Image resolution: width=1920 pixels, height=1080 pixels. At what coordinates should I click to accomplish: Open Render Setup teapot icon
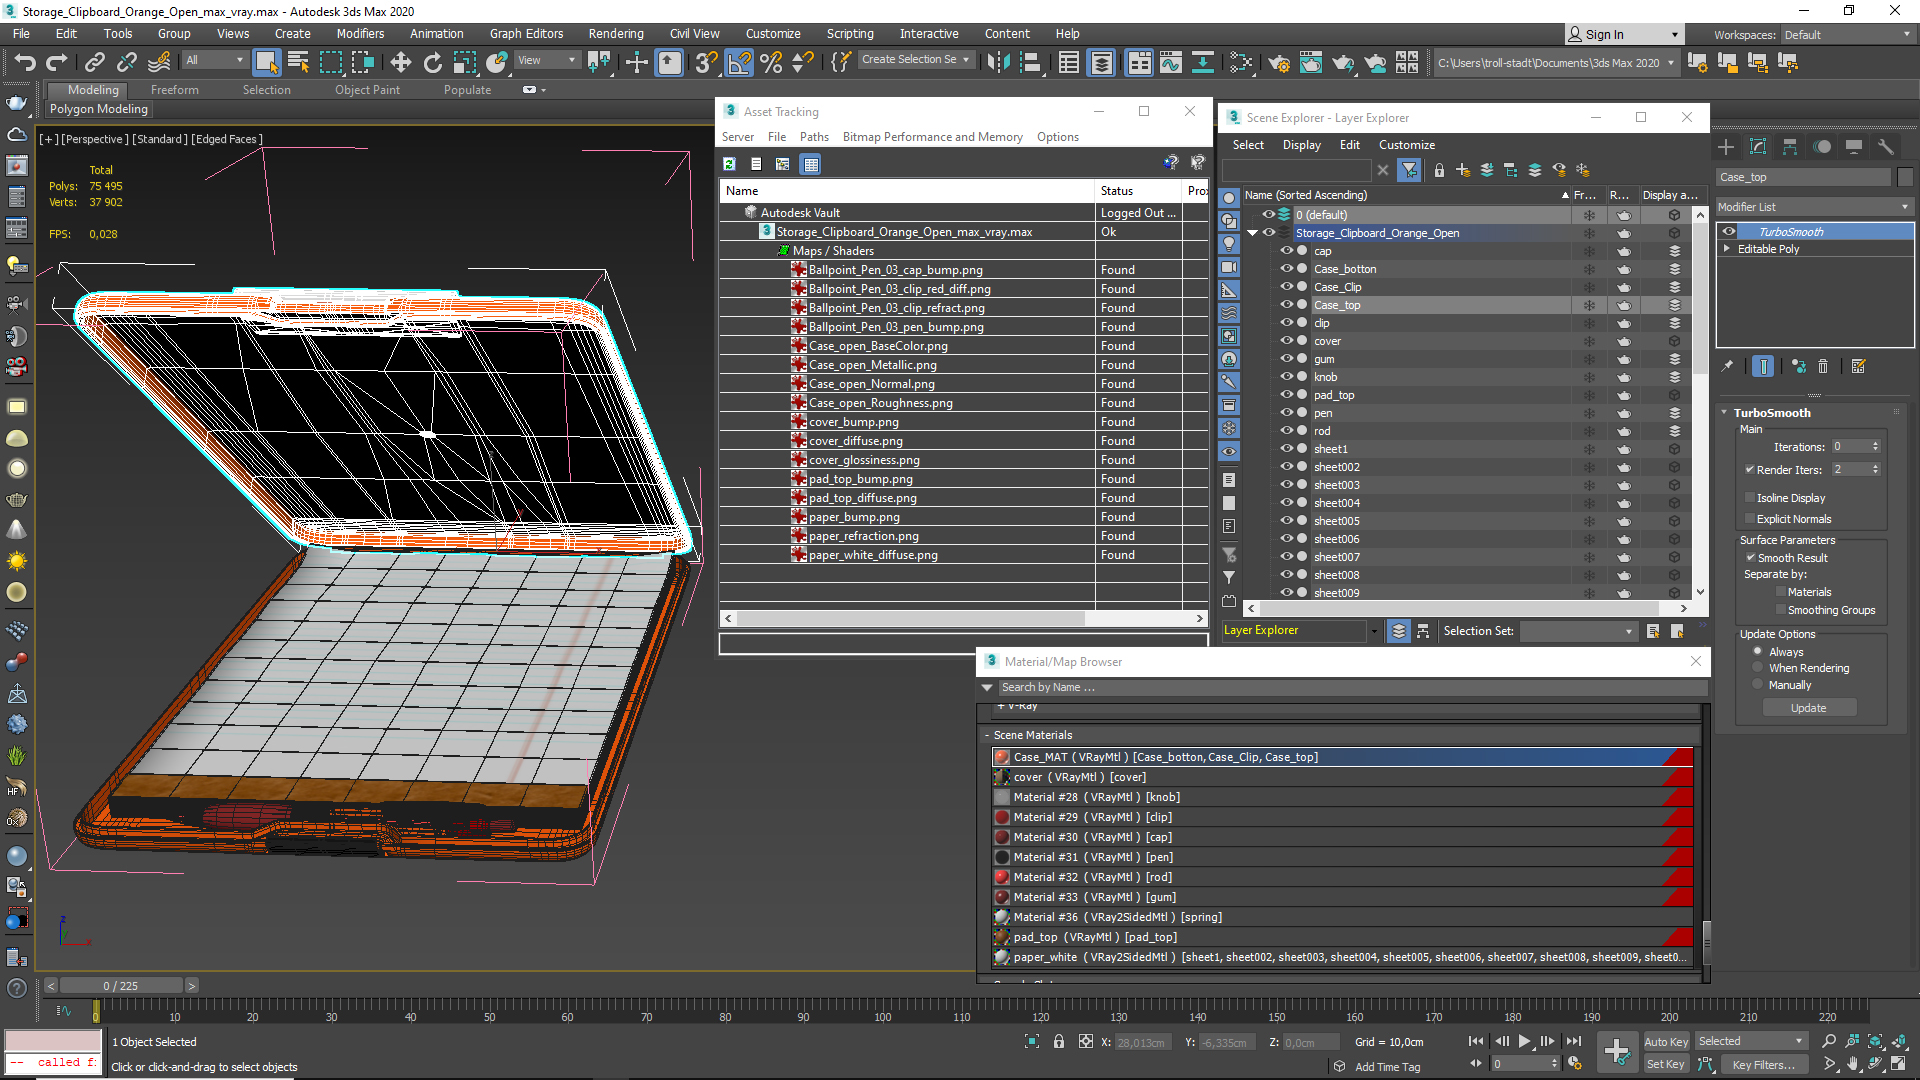click(1279, 62)
